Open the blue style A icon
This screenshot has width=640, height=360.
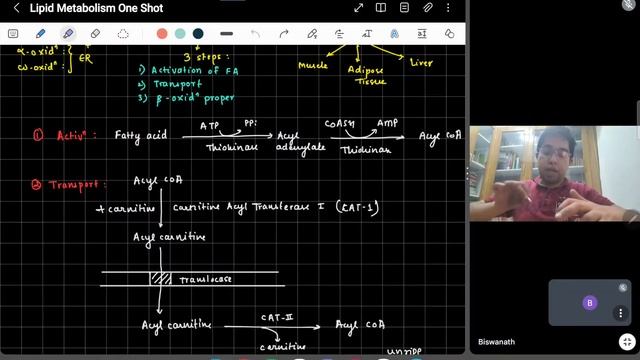tap(394, 33)
